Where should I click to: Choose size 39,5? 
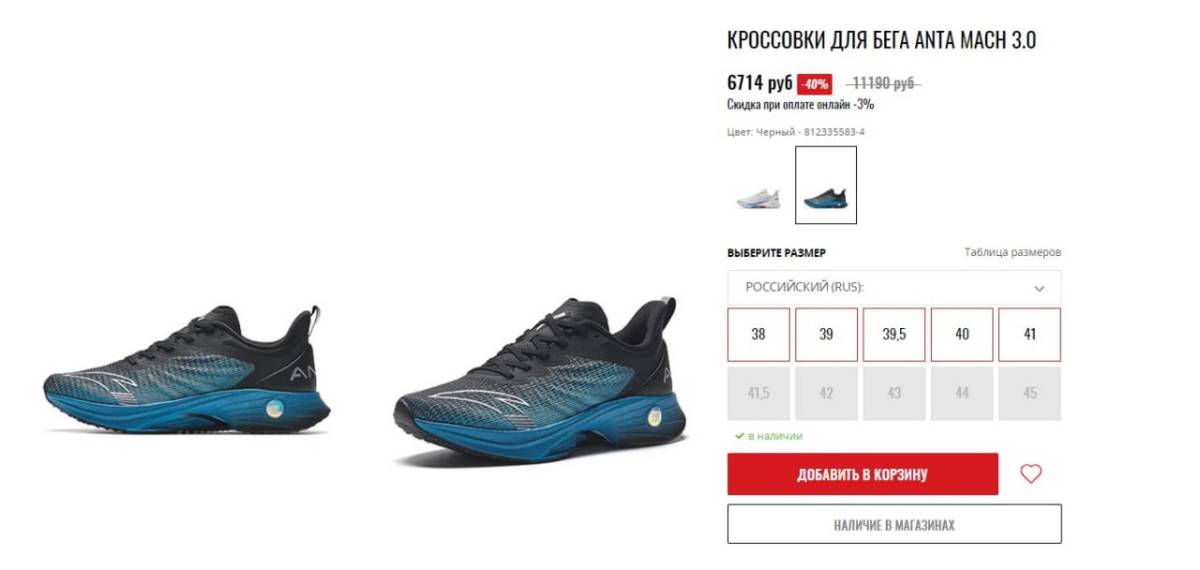tap(894, 334)
